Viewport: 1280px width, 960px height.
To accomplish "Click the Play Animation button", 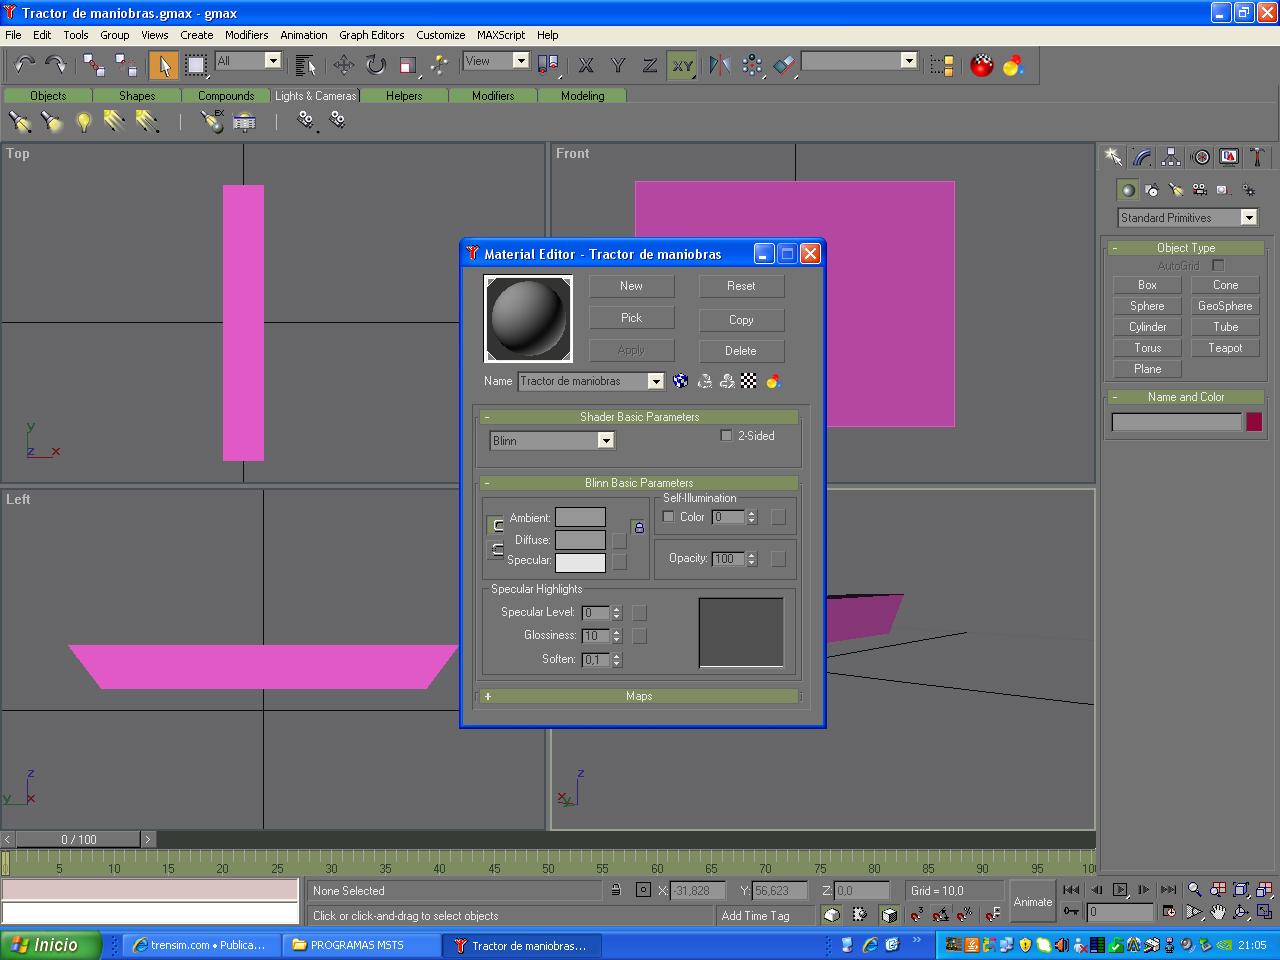I will [x=1120, y=889].
